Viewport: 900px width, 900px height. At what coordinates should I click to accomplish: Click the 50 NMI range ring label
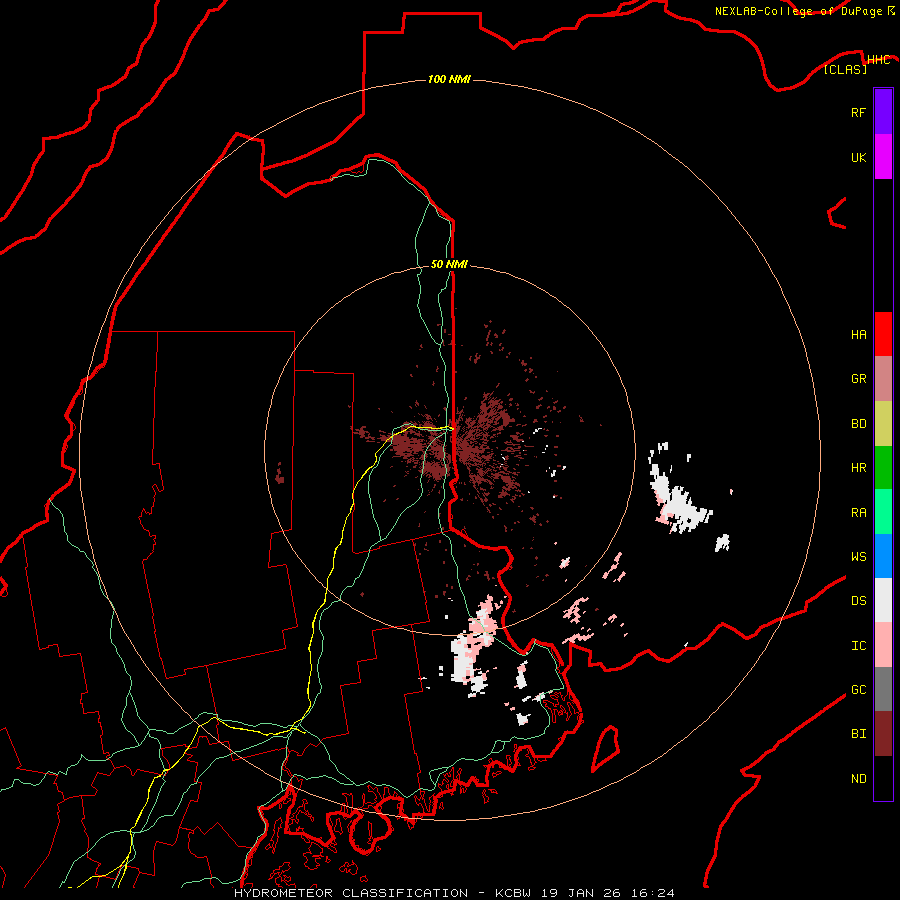coord(449,264)
